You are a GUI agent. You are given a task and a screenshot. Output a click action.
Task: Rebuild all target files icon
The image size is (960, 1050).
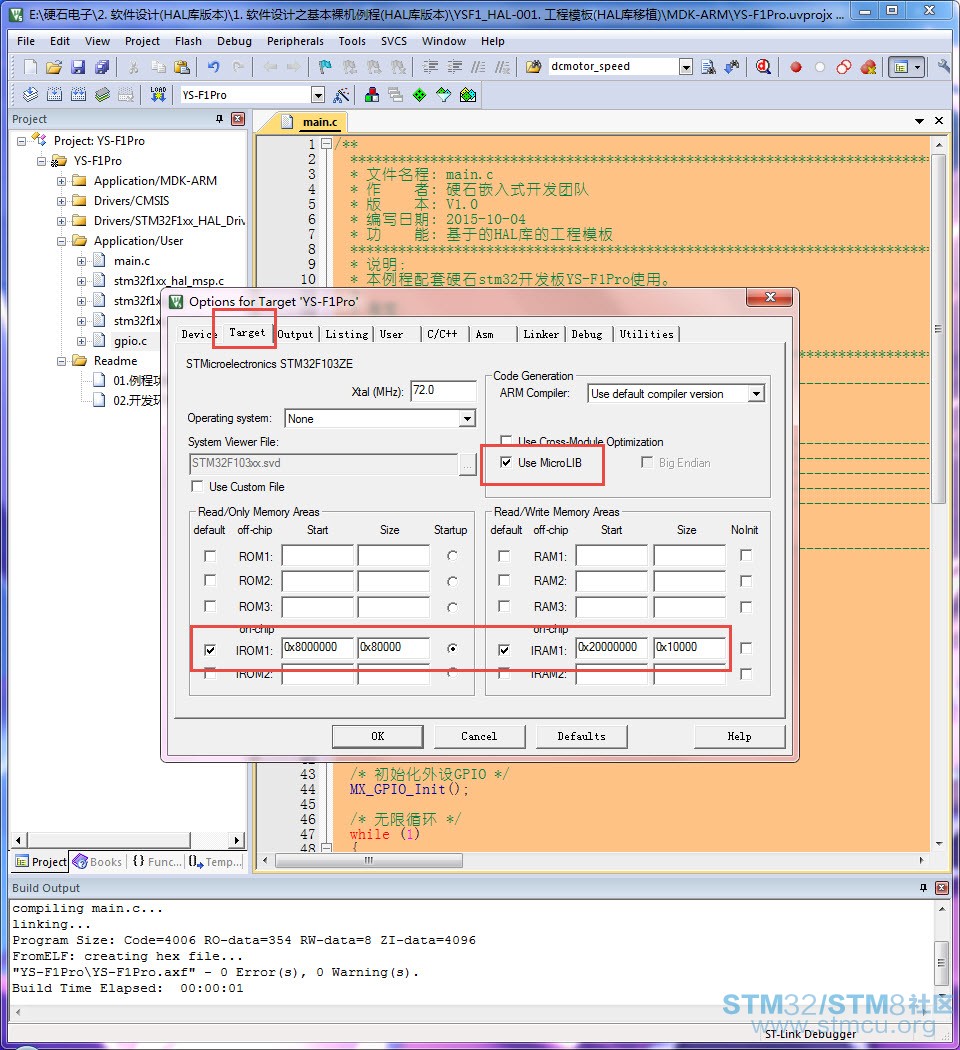(x=78, y=95)
